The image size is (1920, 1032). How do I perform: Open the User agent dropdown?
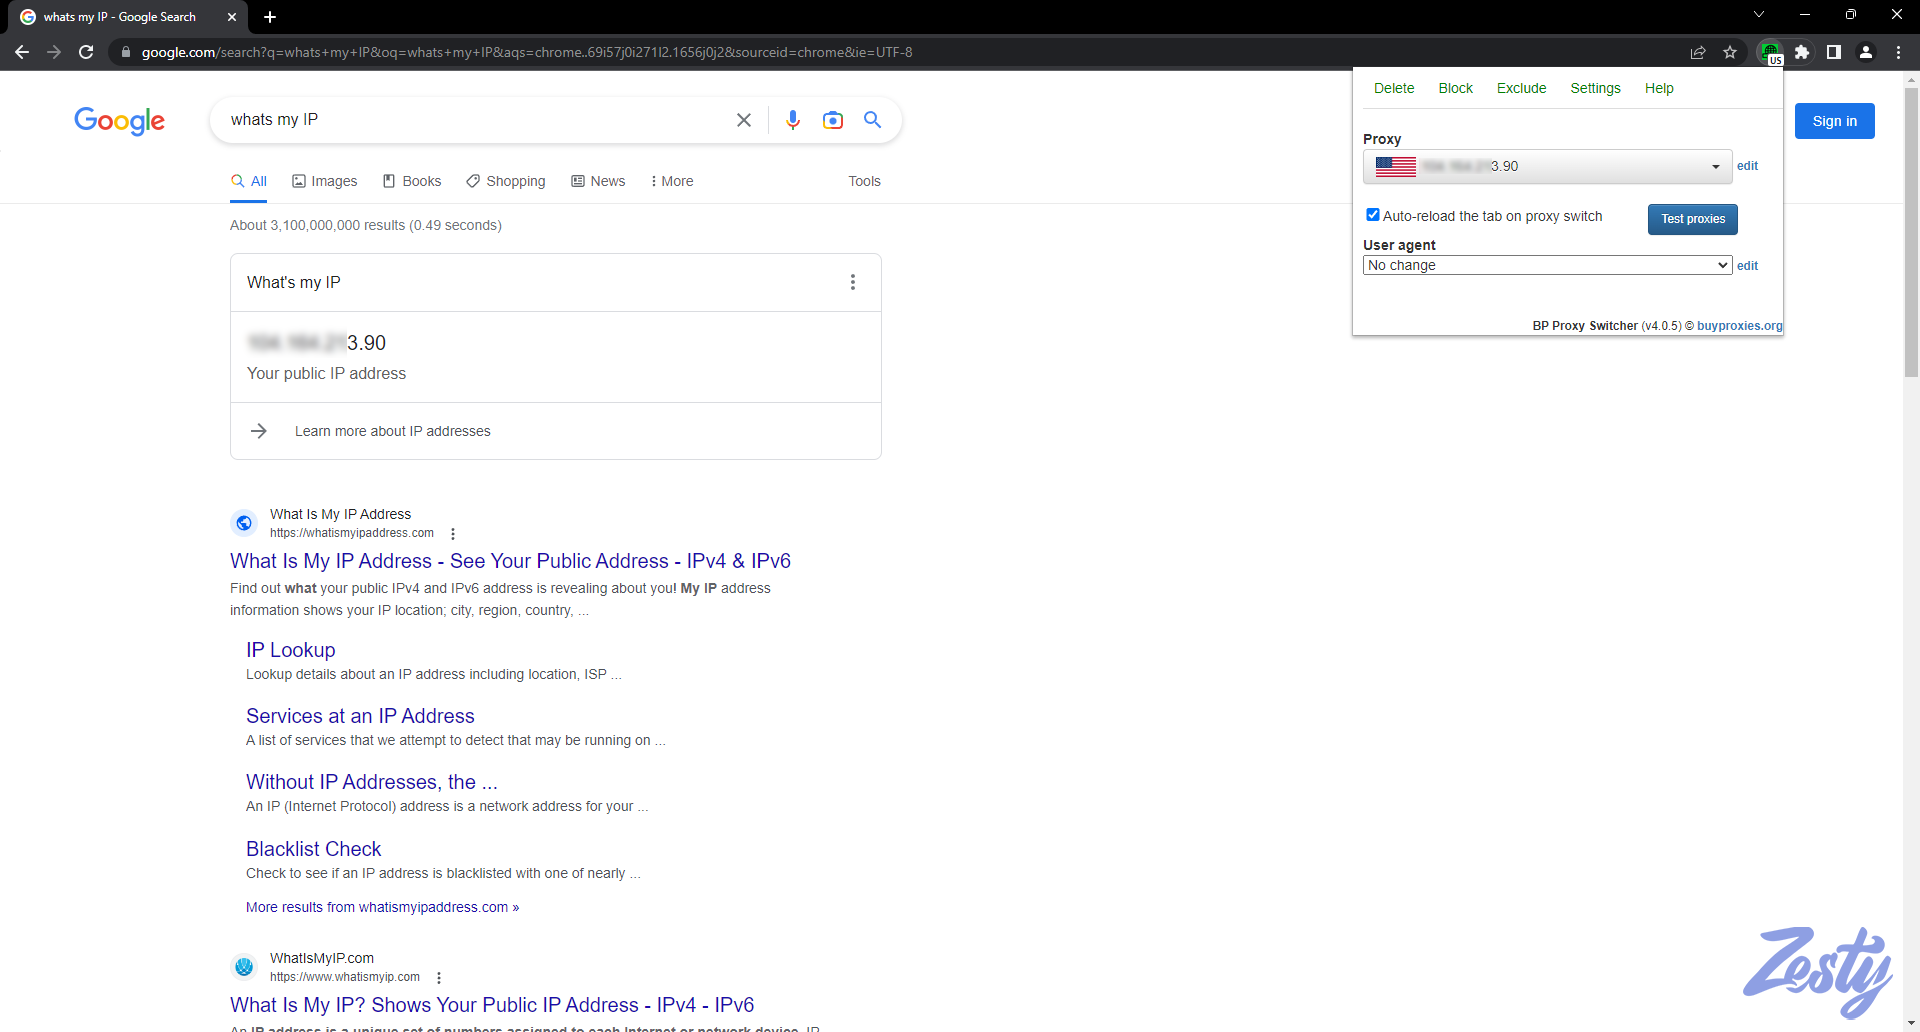tap(1547, 265)
